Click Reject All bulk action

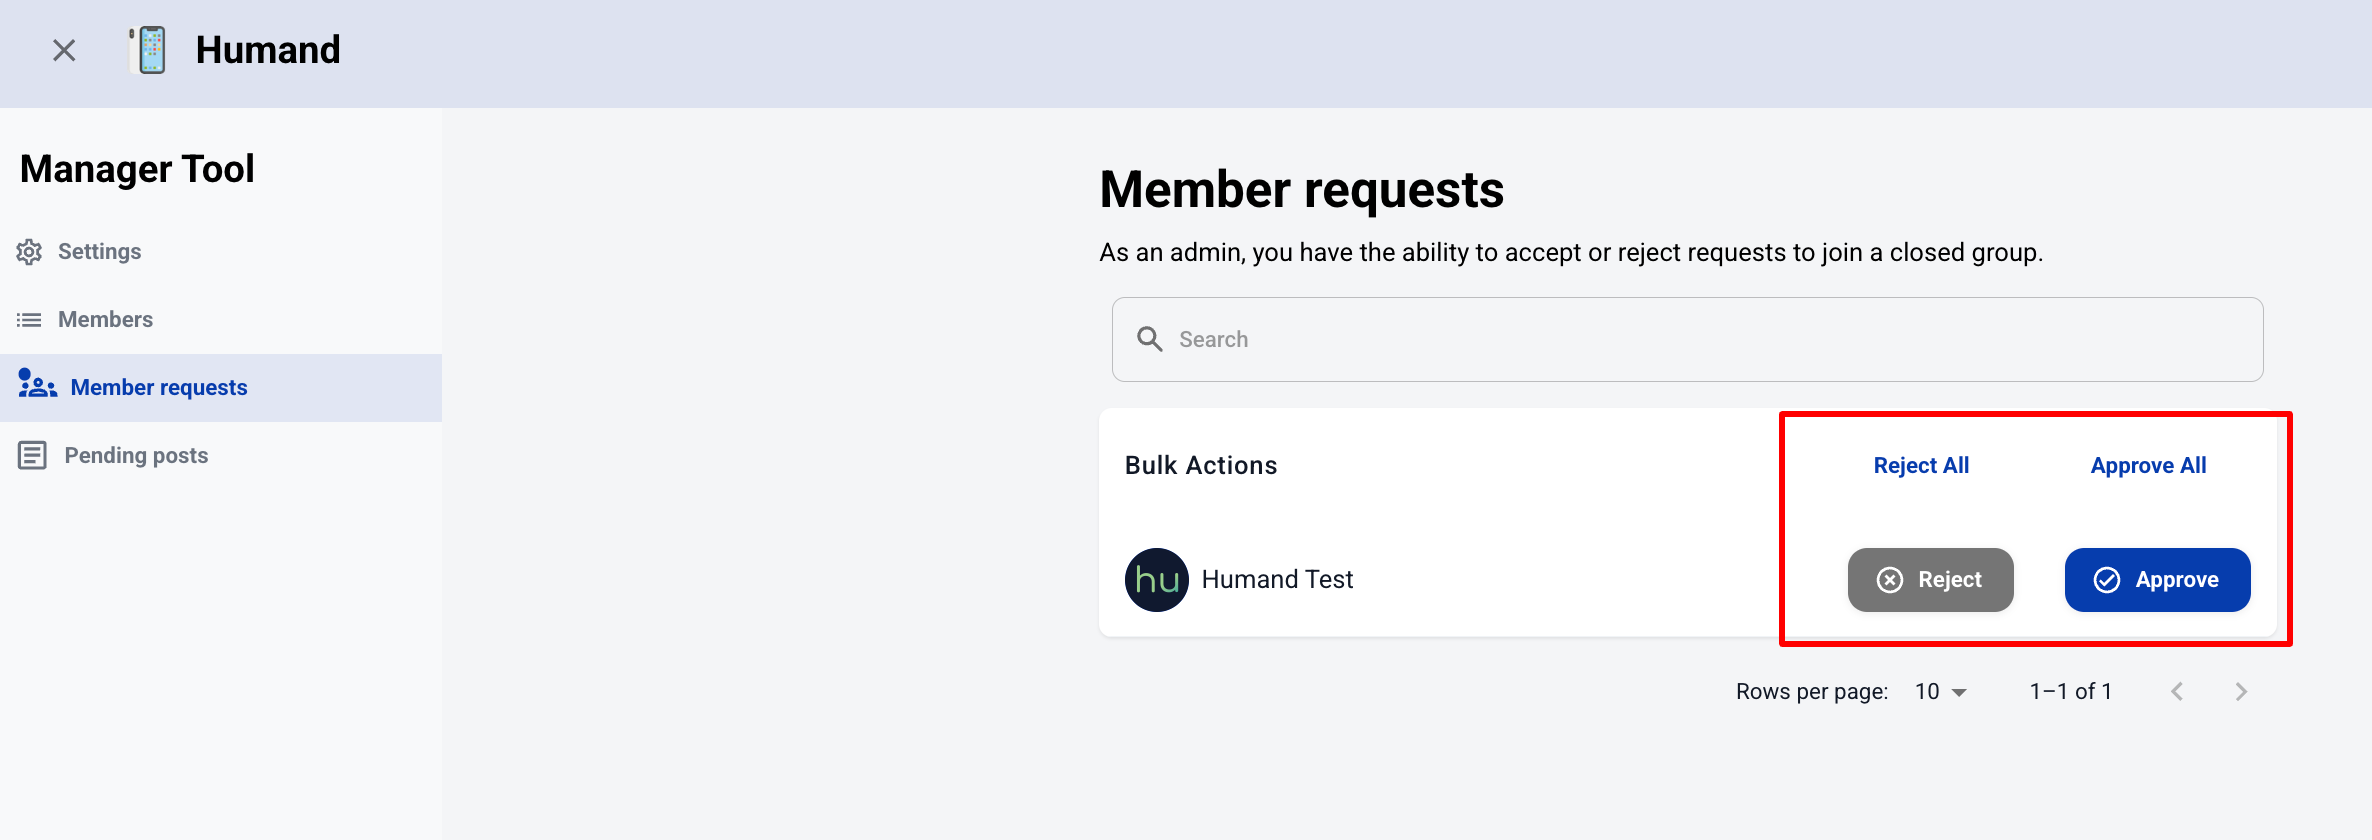[1921, 466]
